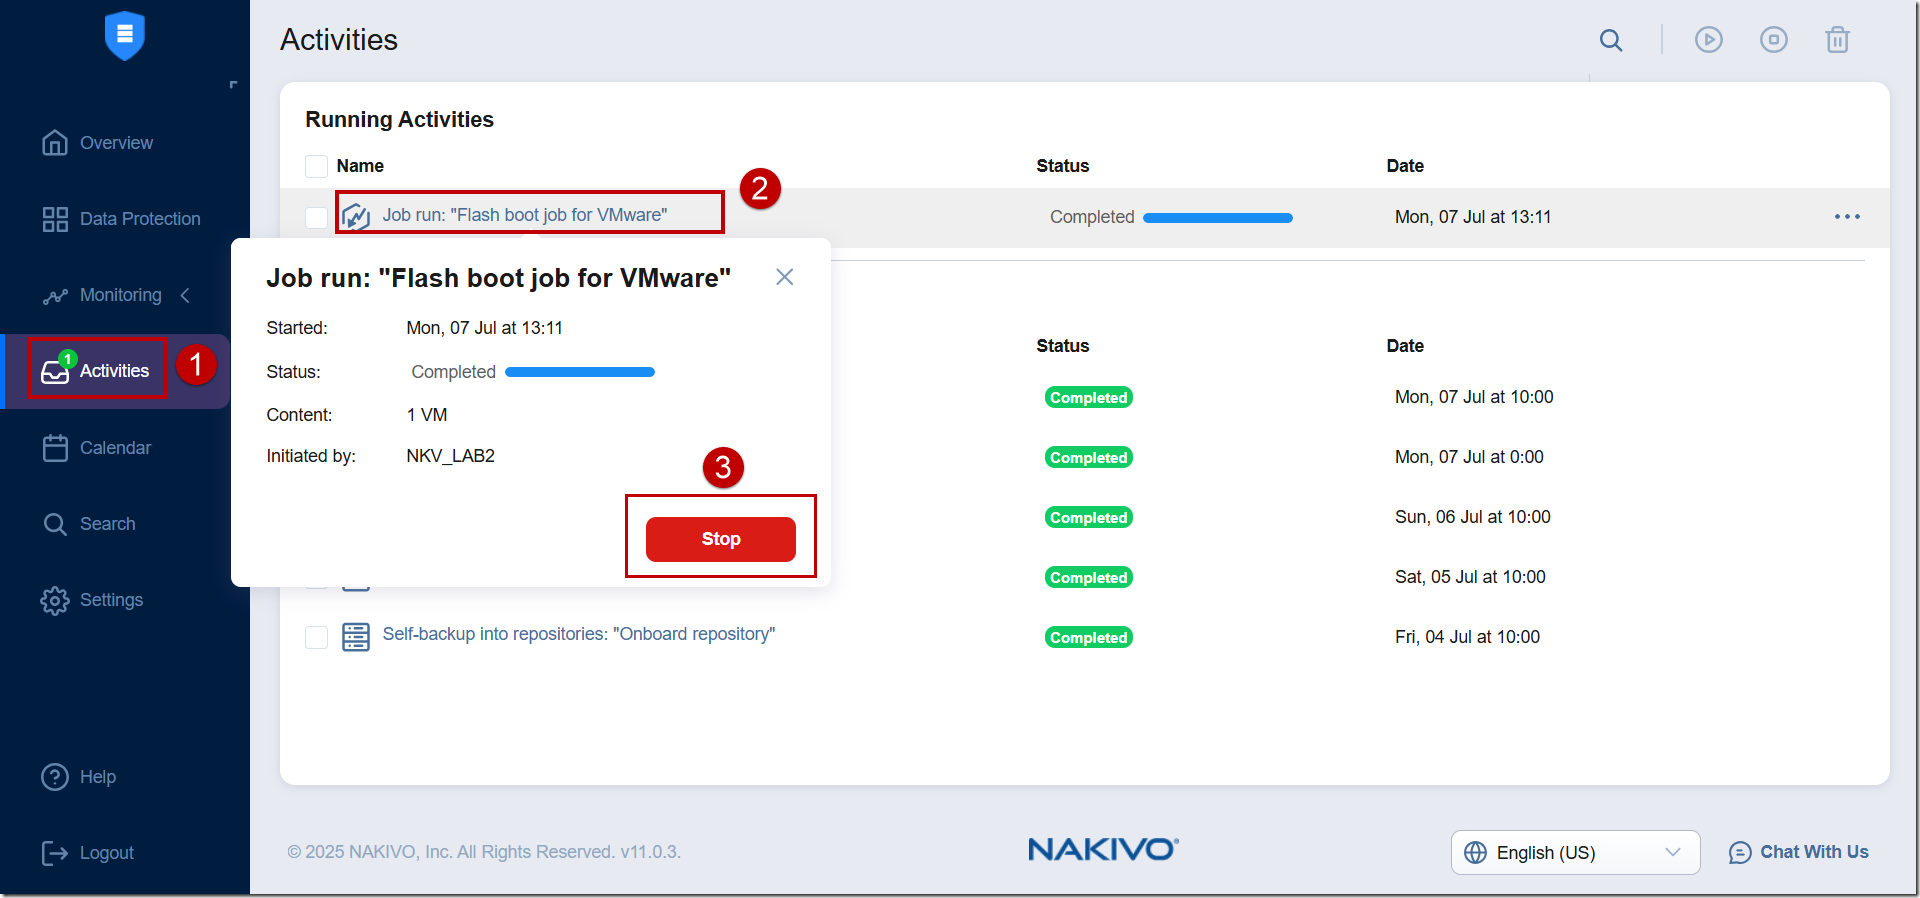Expand the Monitoring submenu chevron
This screenshot has height=898, width=1920.
[x=185, y=295]
